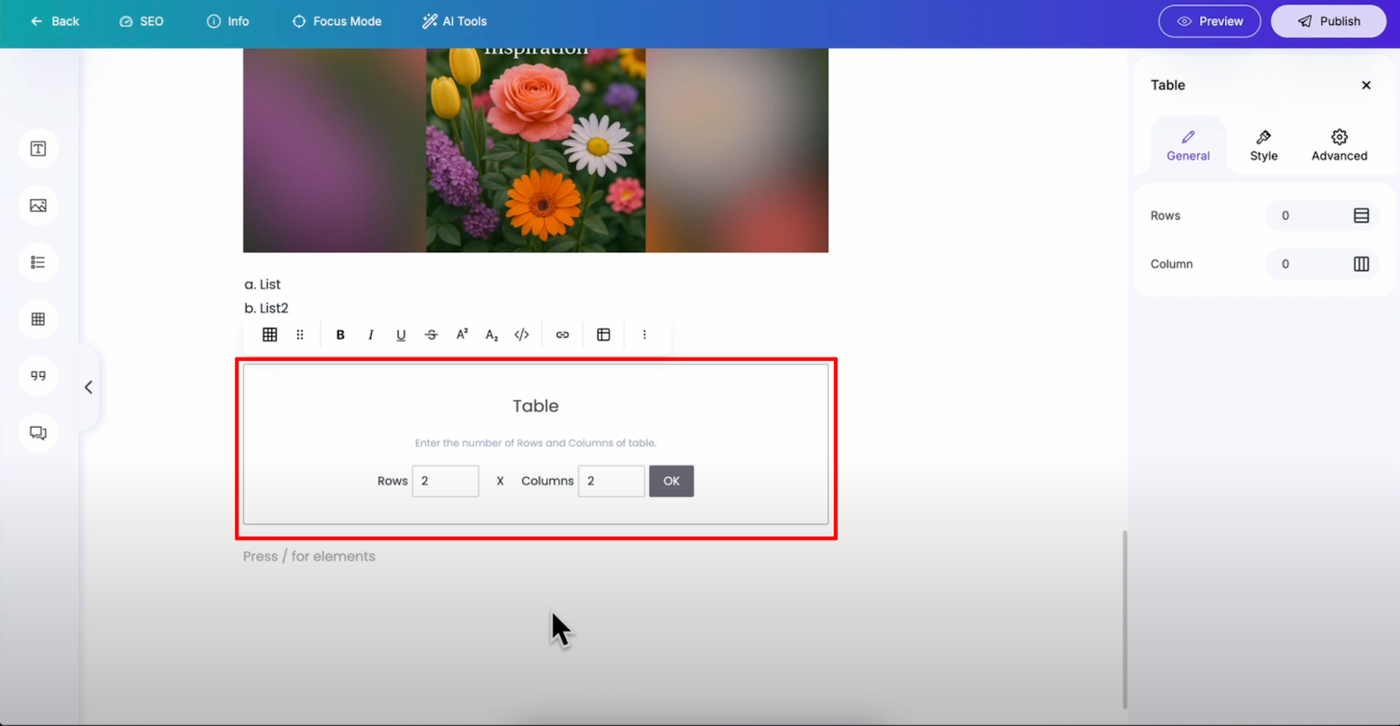Enable Focus Mode
This screenshot has height=726, width=1400.
[336, 21]
